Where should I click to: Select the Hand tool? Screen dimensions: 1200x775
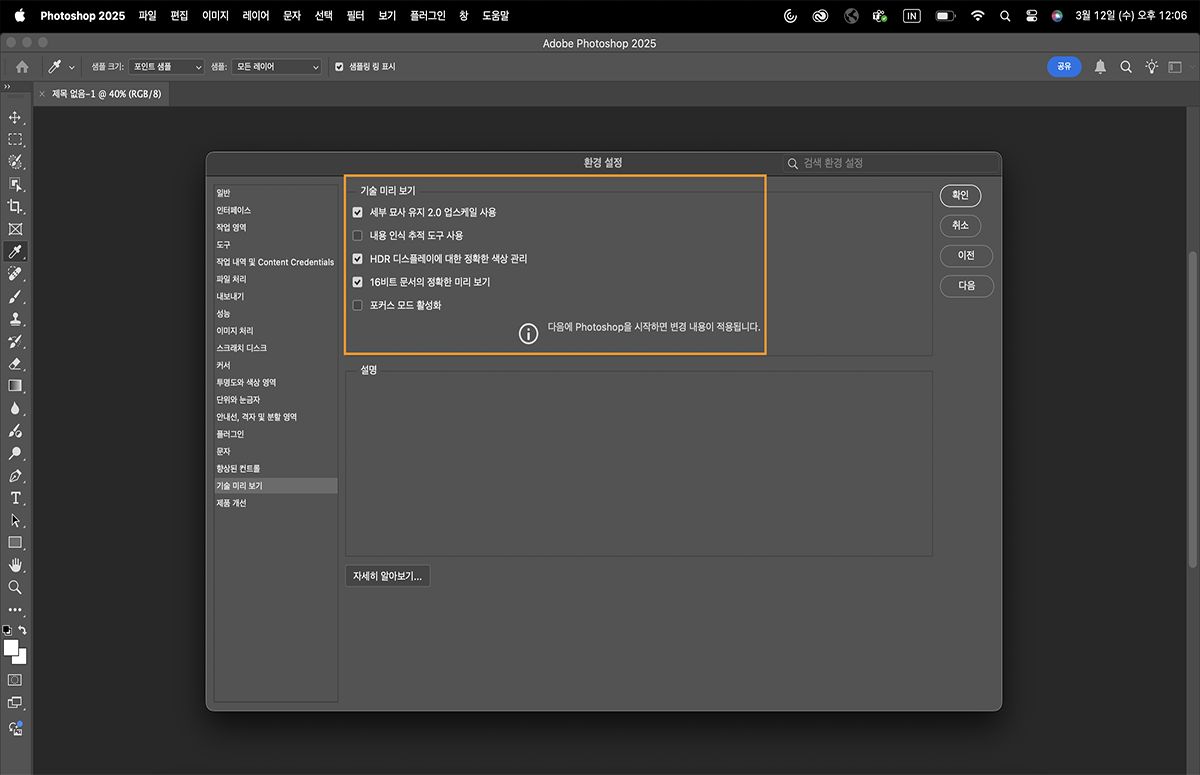[x=15, y=565]
